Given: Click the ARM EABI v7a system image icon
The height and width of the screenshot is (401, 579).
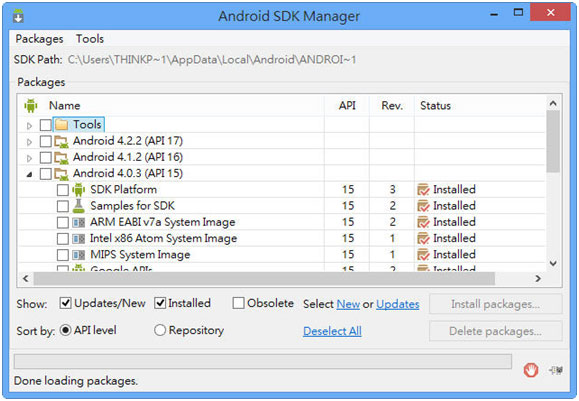Looking at the screenshot, I should pos(78,222).
